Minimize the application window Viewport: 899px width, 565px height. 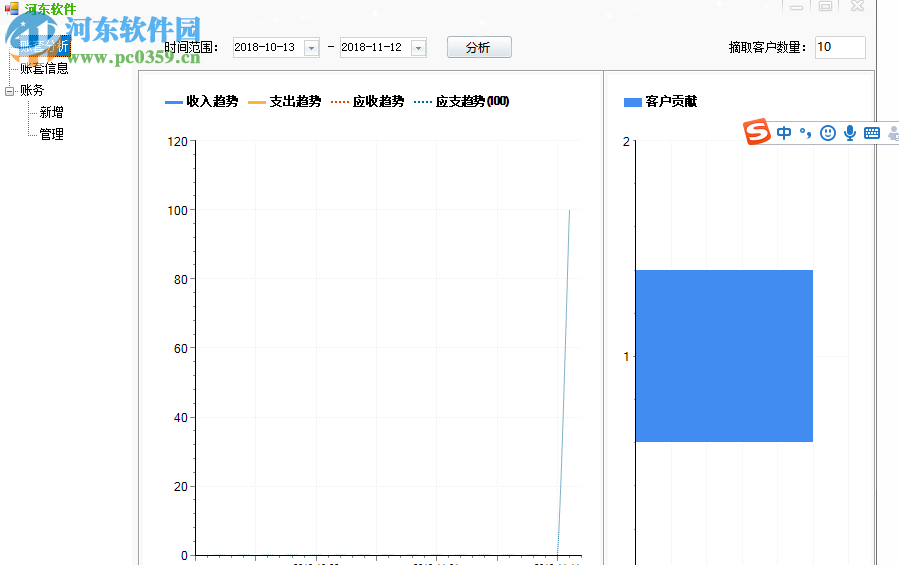[796, 6]
